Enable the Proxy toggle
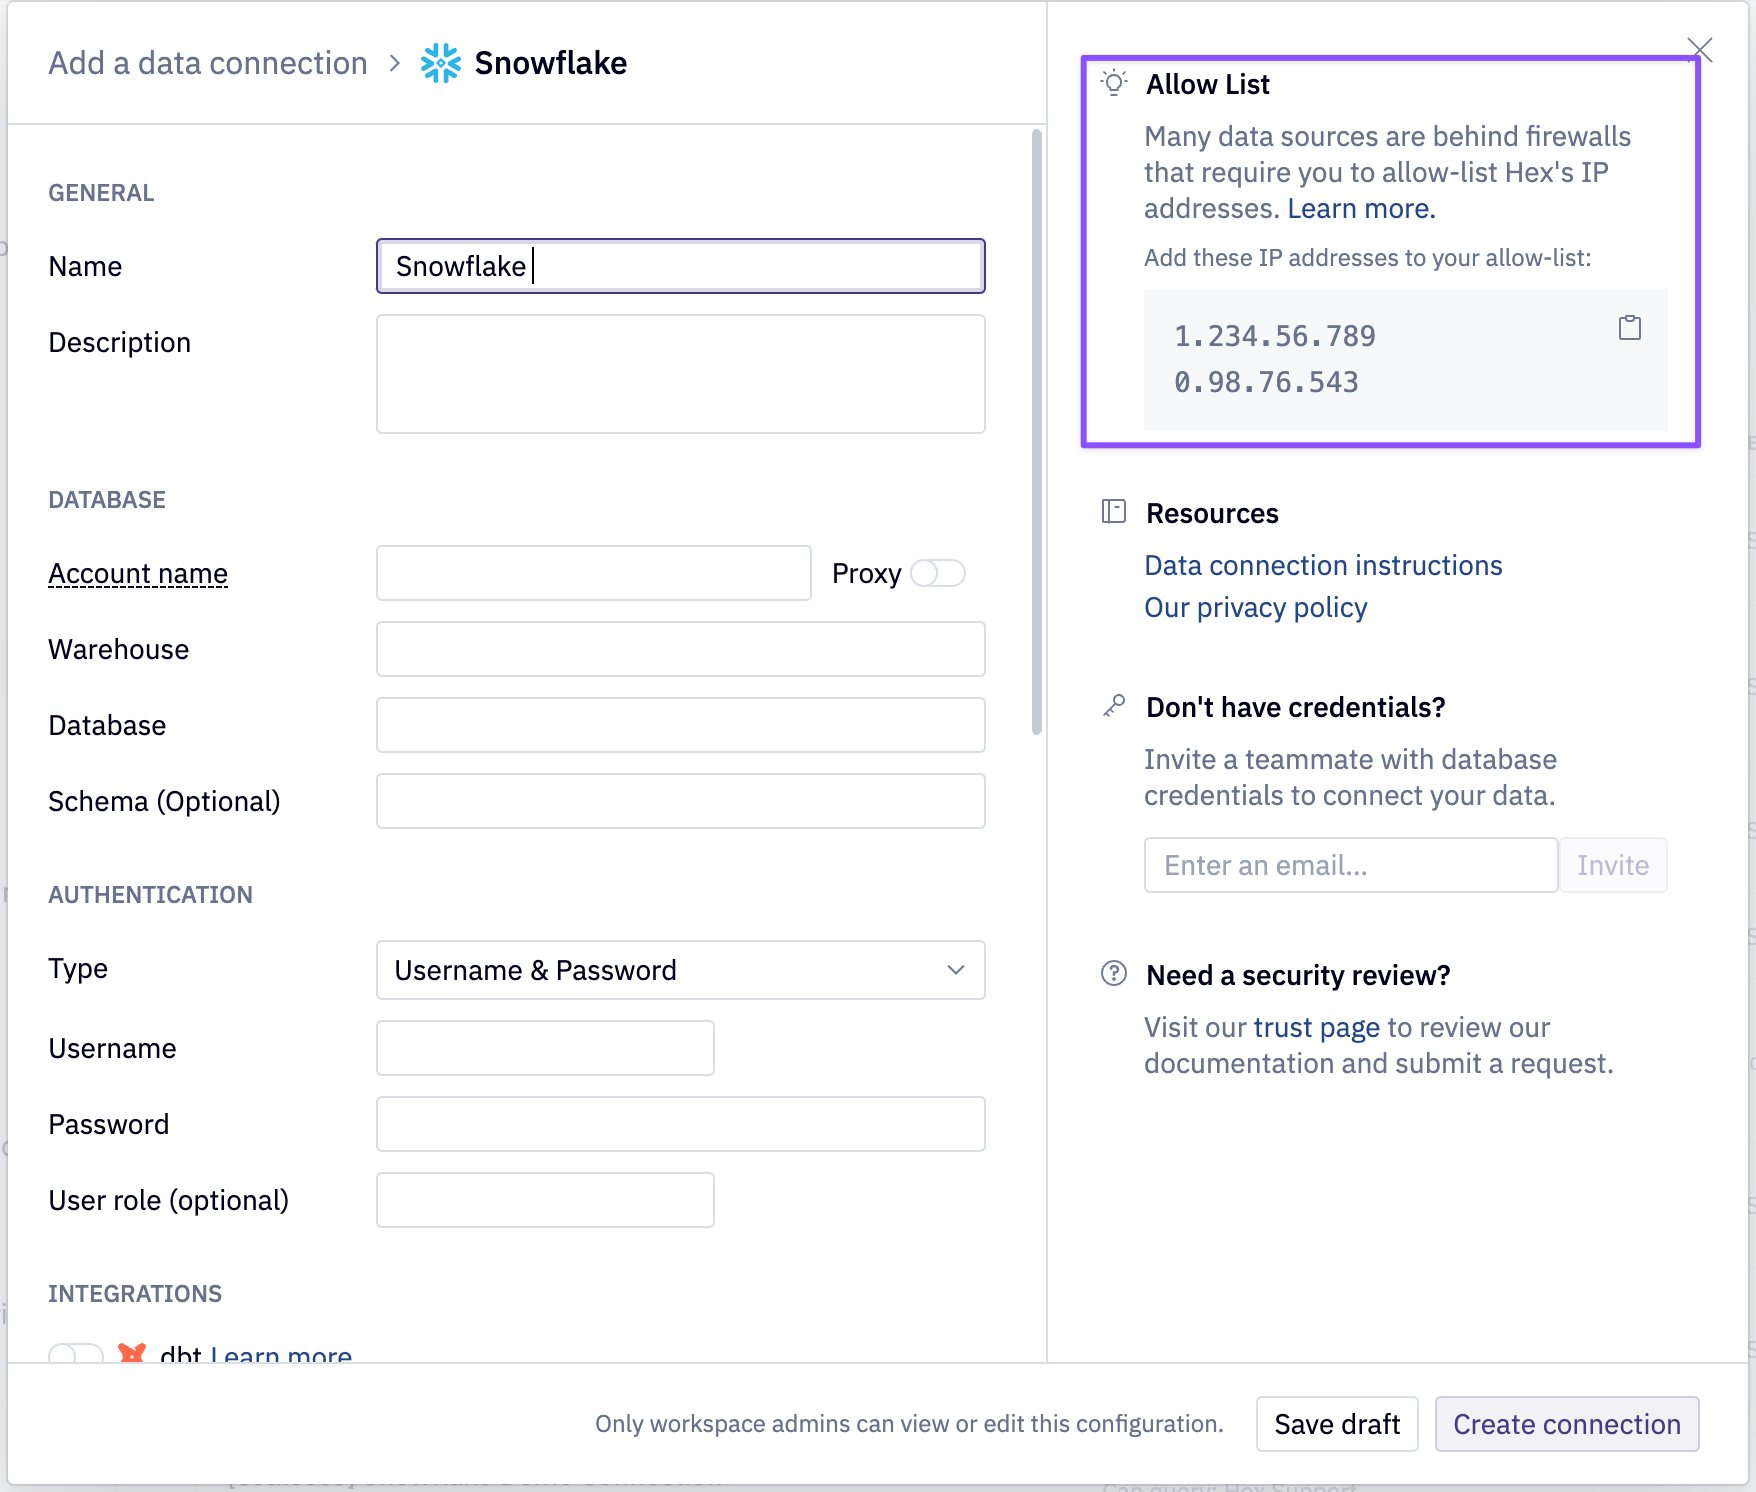Screen dimensions: 1756x1492 (x=938, y=573)
